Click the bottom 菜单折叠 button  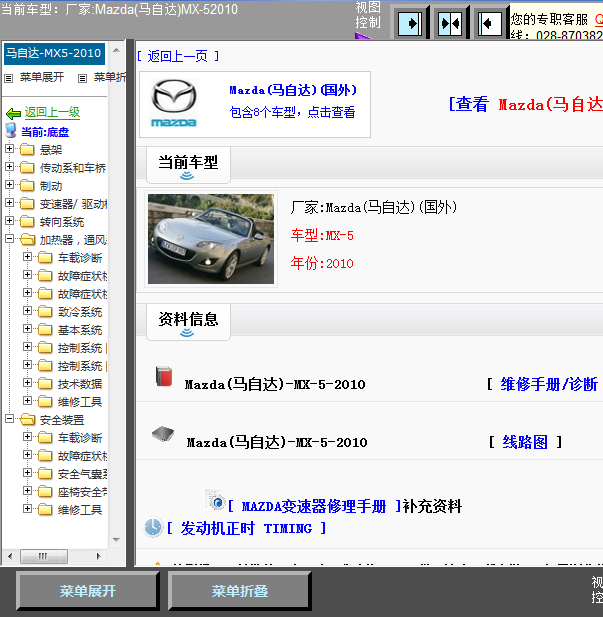point(240,591)
